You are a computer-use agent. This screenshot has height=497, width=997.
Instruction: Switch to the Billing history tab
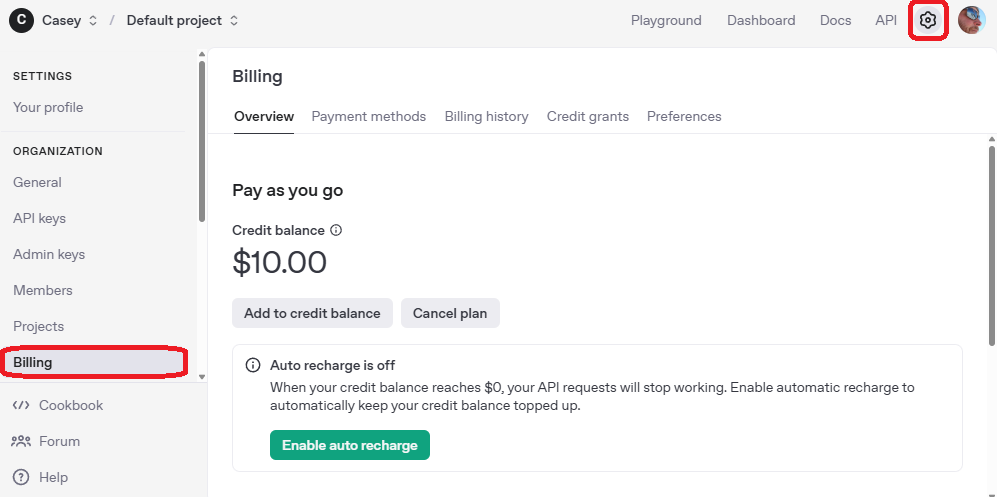tap(486, 116)
